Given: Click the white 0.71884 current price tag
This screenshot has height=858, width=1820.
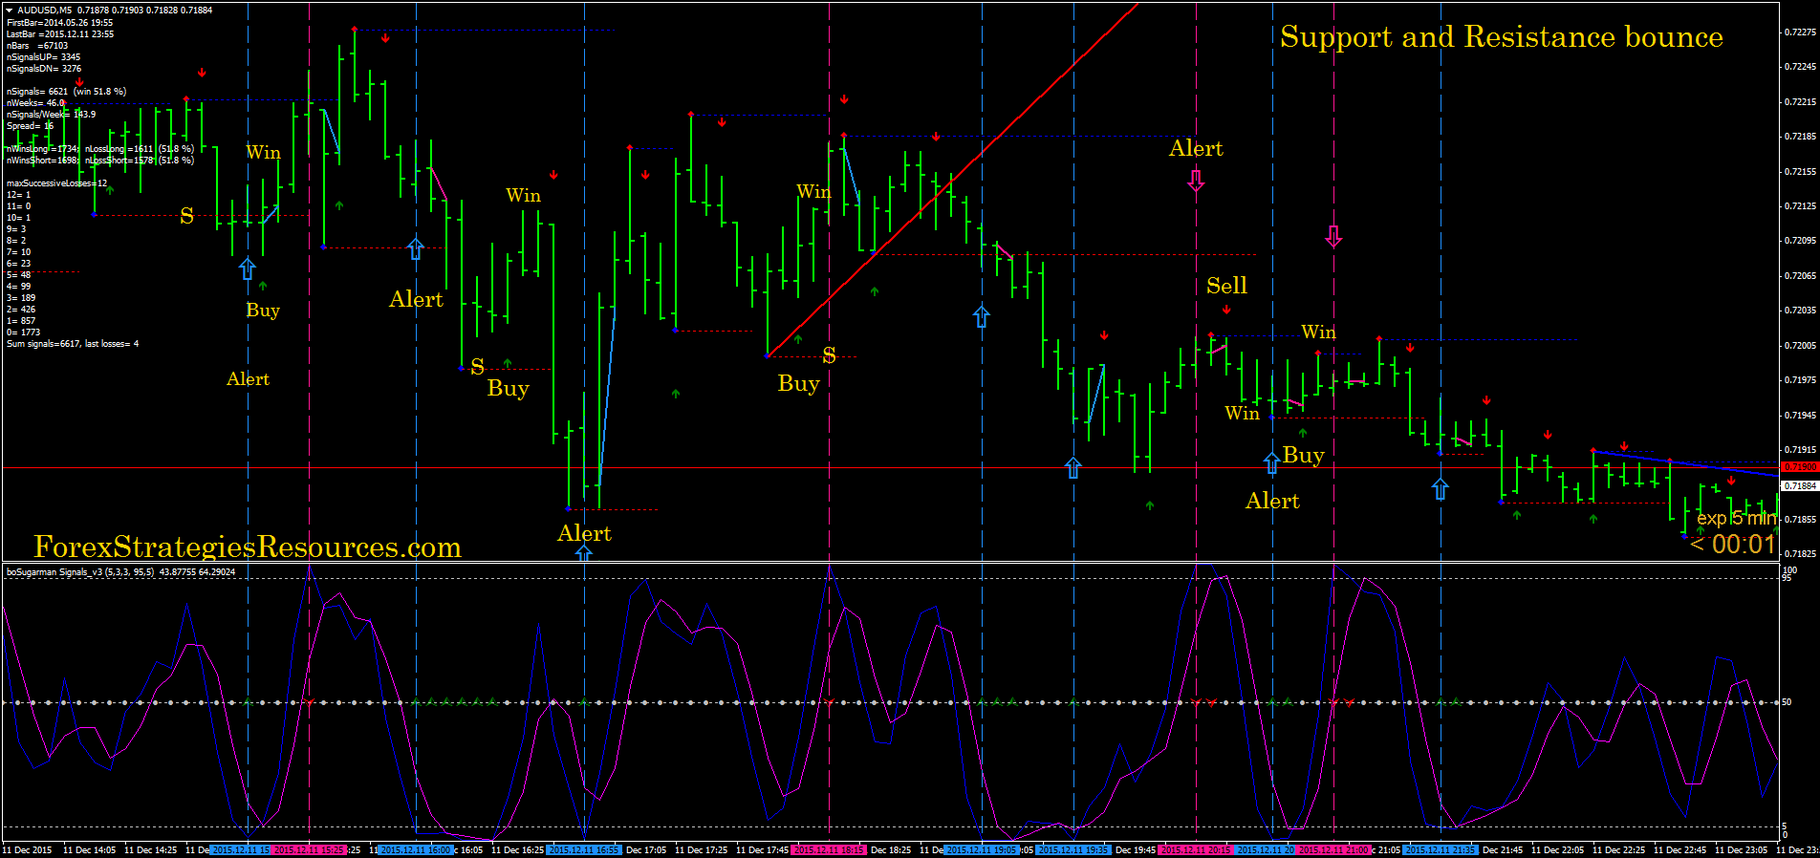Looking at the screenshot, I should coord(1799,486).
